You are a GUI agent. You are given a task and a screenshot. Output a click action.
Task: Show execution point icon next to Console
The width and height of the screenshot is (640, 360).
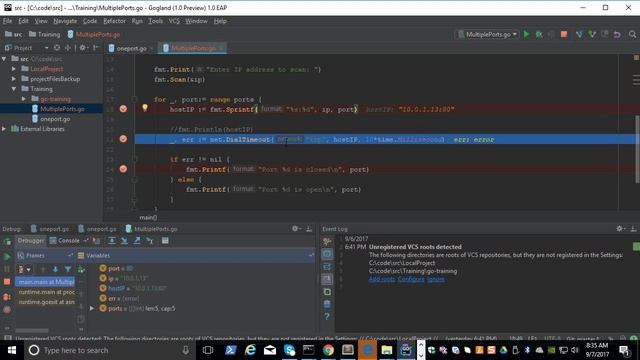tap(96, 240)
